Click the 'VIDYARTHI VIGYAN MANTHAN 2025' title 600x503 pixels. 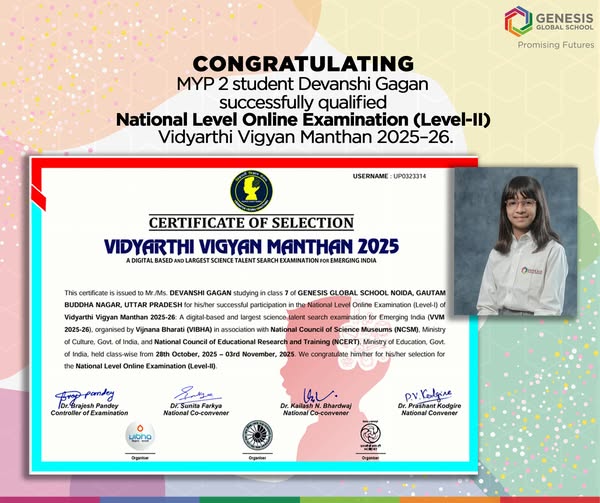pyautogui.click(x=251, y=245)
